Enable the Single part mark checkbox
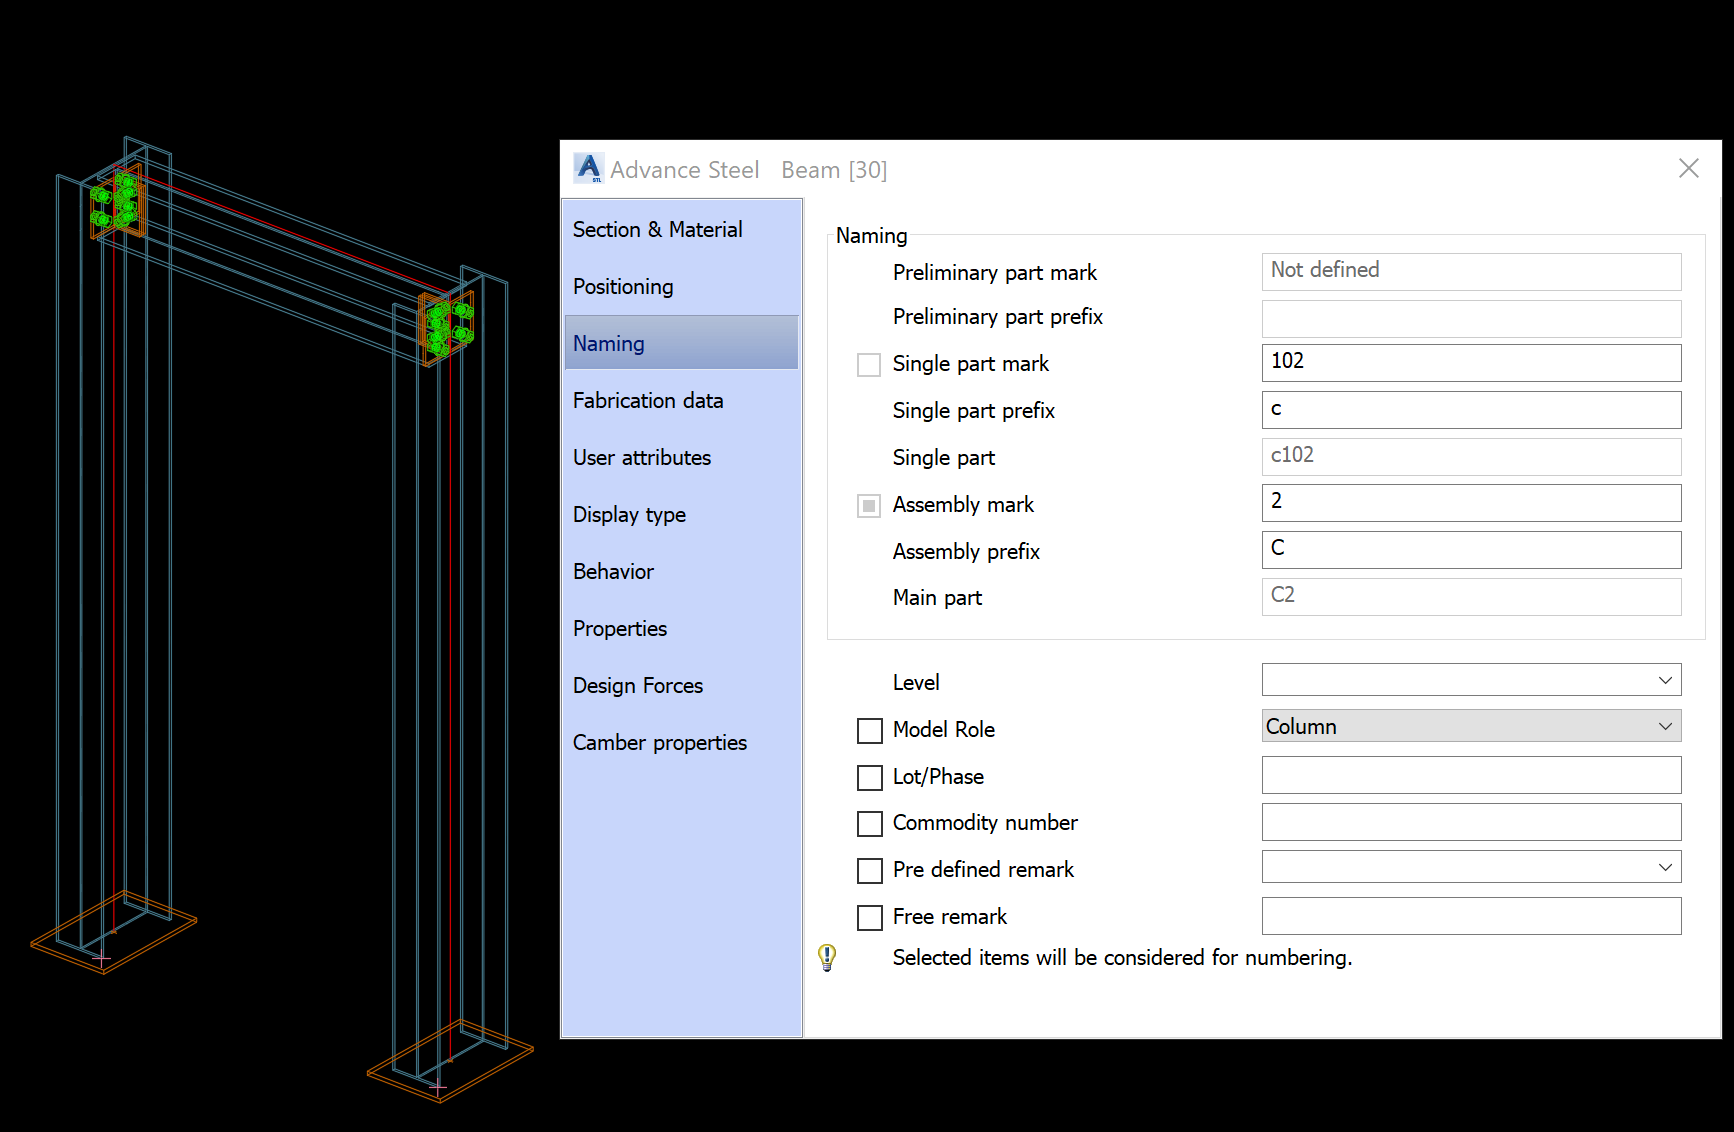Image resolution: width=1734 pixels, height=1132 pixels. point(868,364)
